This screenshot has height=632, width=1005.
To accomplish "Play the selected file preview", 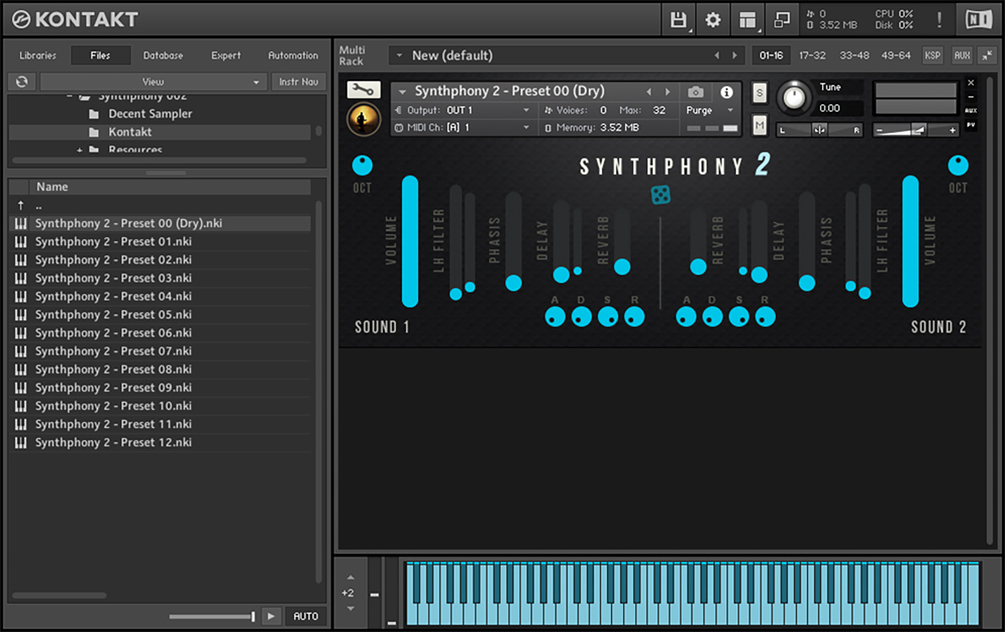I will coord(271,616).
